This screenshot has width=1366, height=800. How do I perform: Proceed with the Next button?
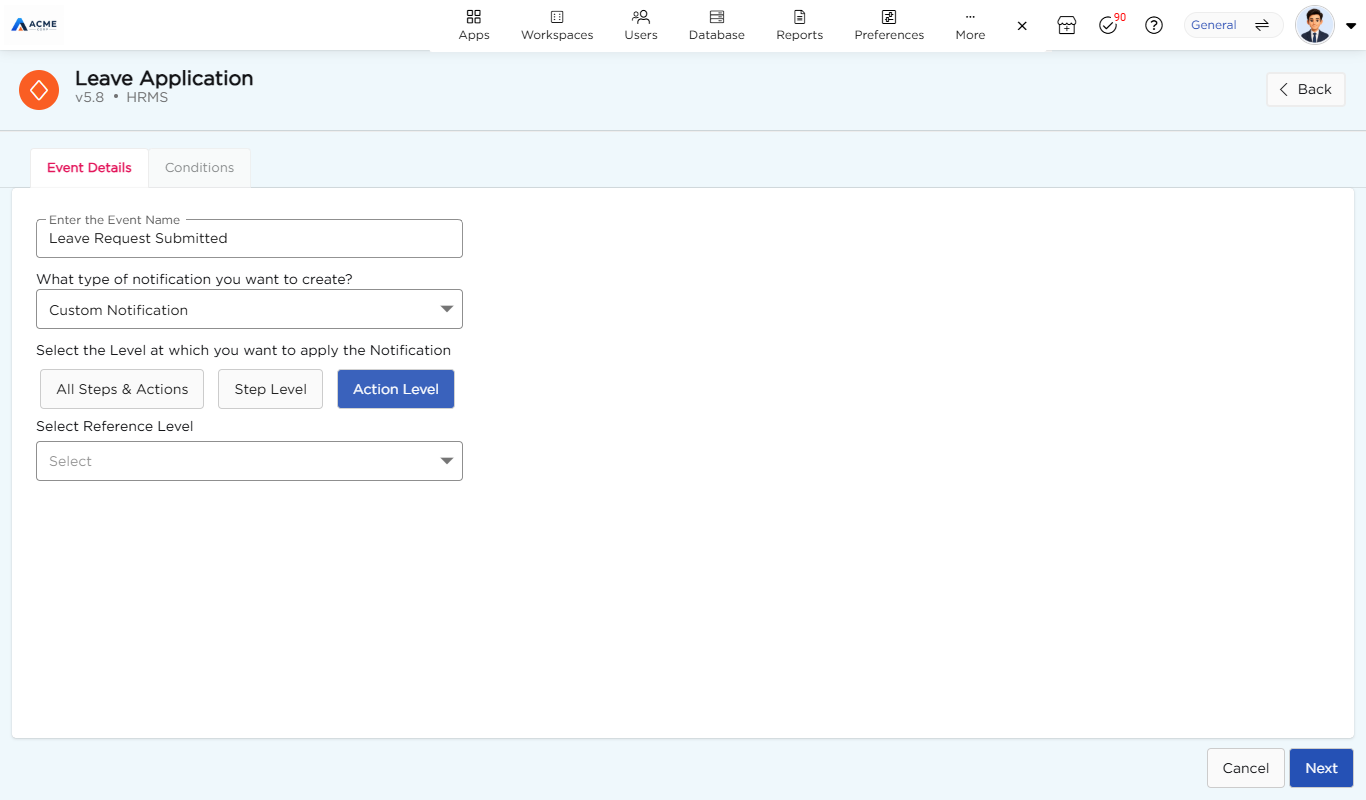coord(1321,768)
